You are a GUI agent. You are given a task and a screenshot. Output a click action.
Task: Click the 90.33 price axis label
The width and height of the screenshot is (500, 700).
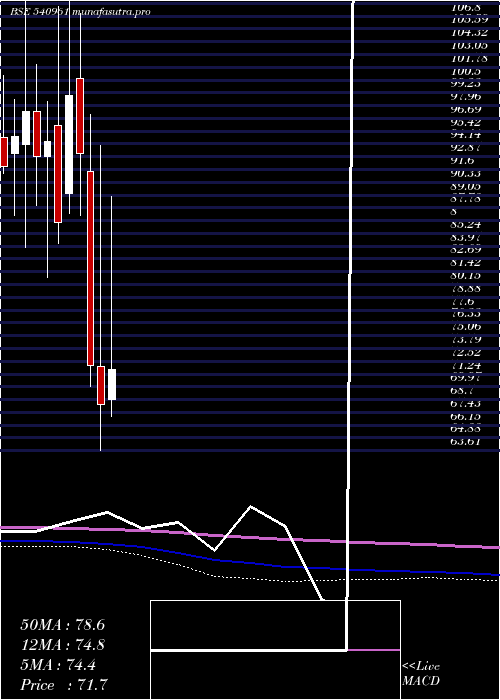click(x=467, y=173)
